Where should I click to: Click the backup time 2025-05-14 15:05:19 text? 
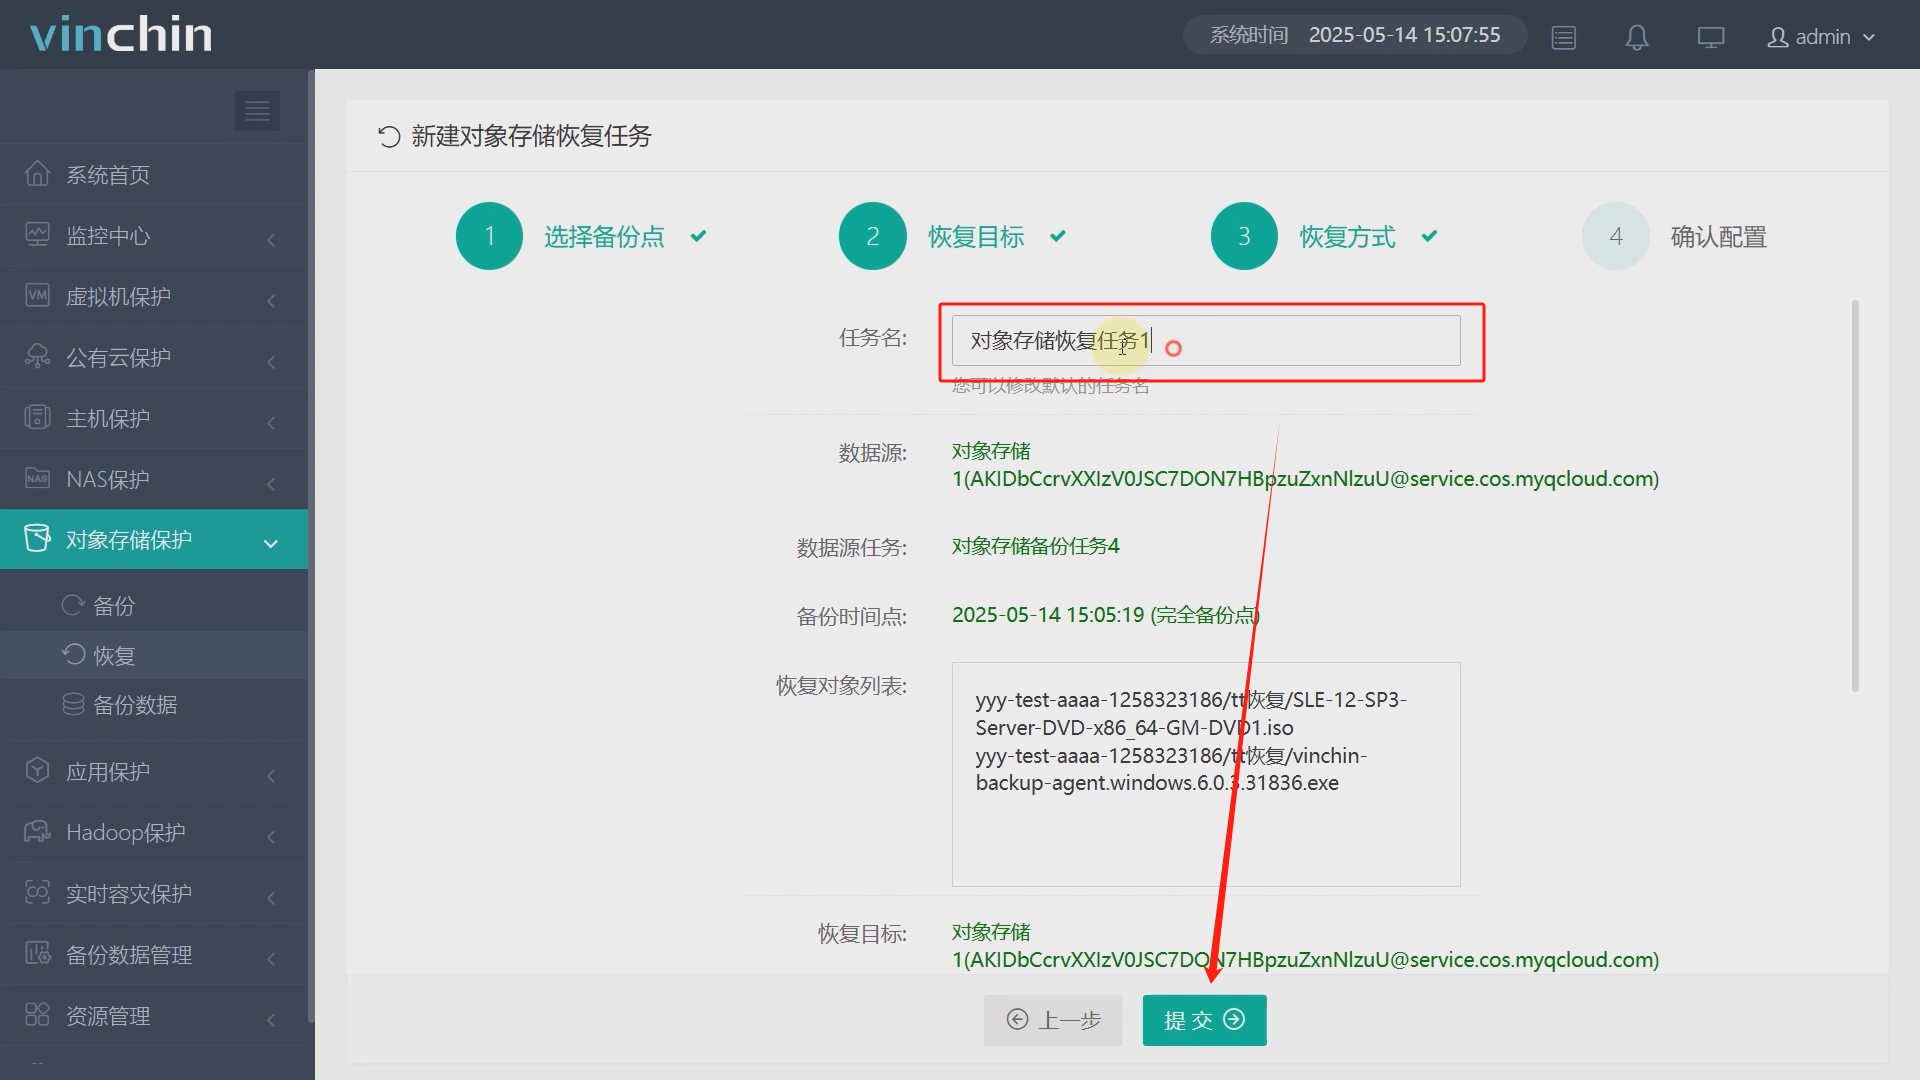tap(1105, 615)
